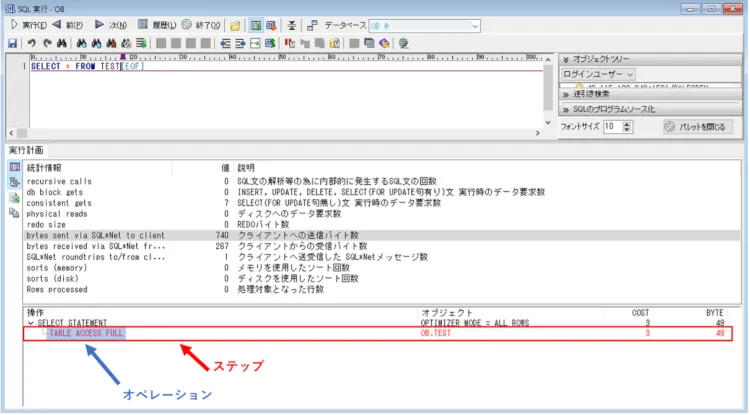Select the physical reads row

382,214
